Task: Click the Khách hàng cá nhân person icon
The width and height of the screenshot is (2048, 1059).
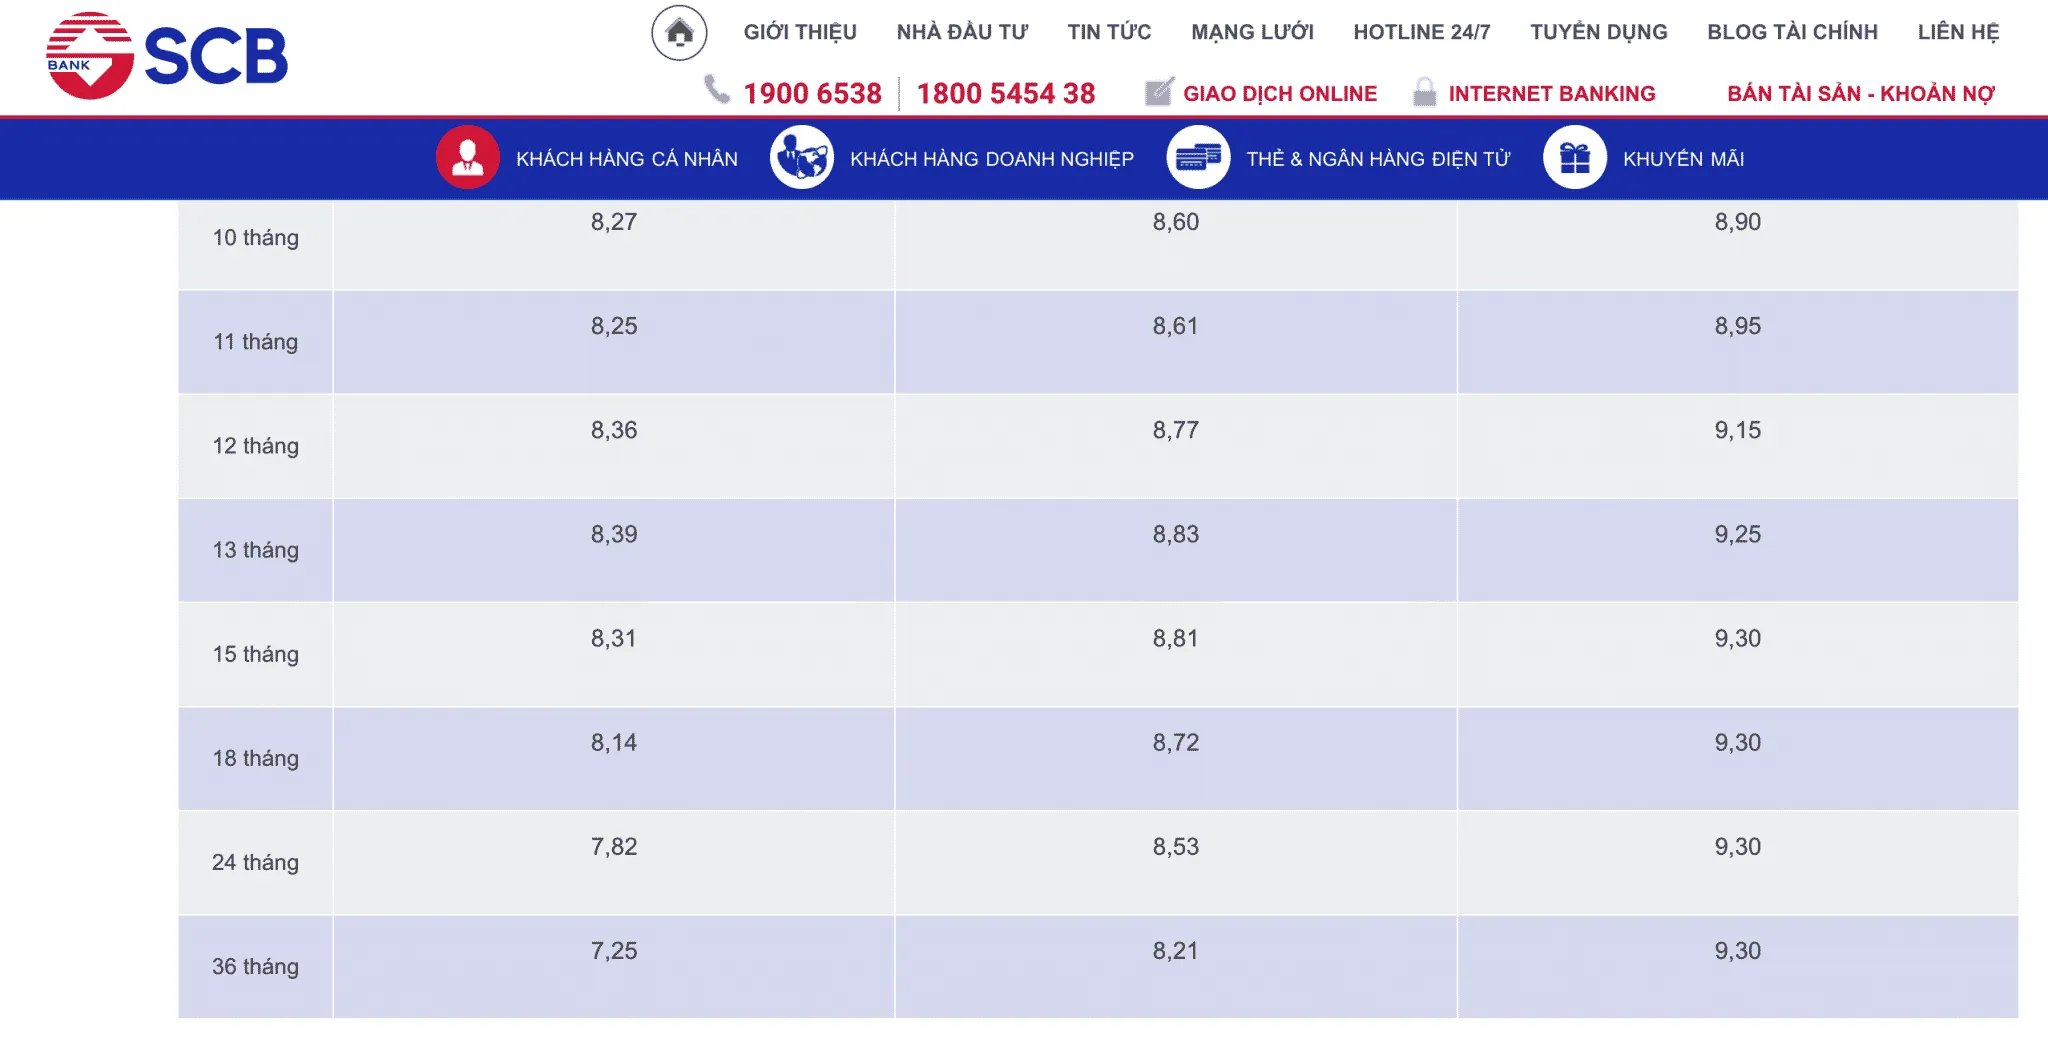Action: [467, 158]
